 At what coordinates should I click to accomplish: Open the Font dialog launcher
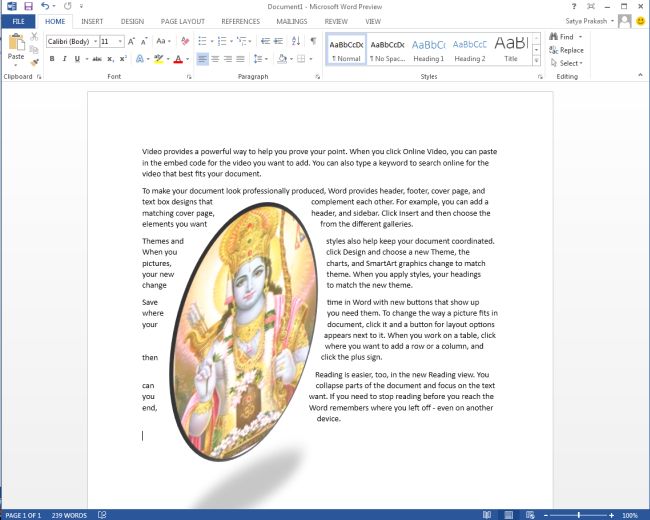[189, 77]
